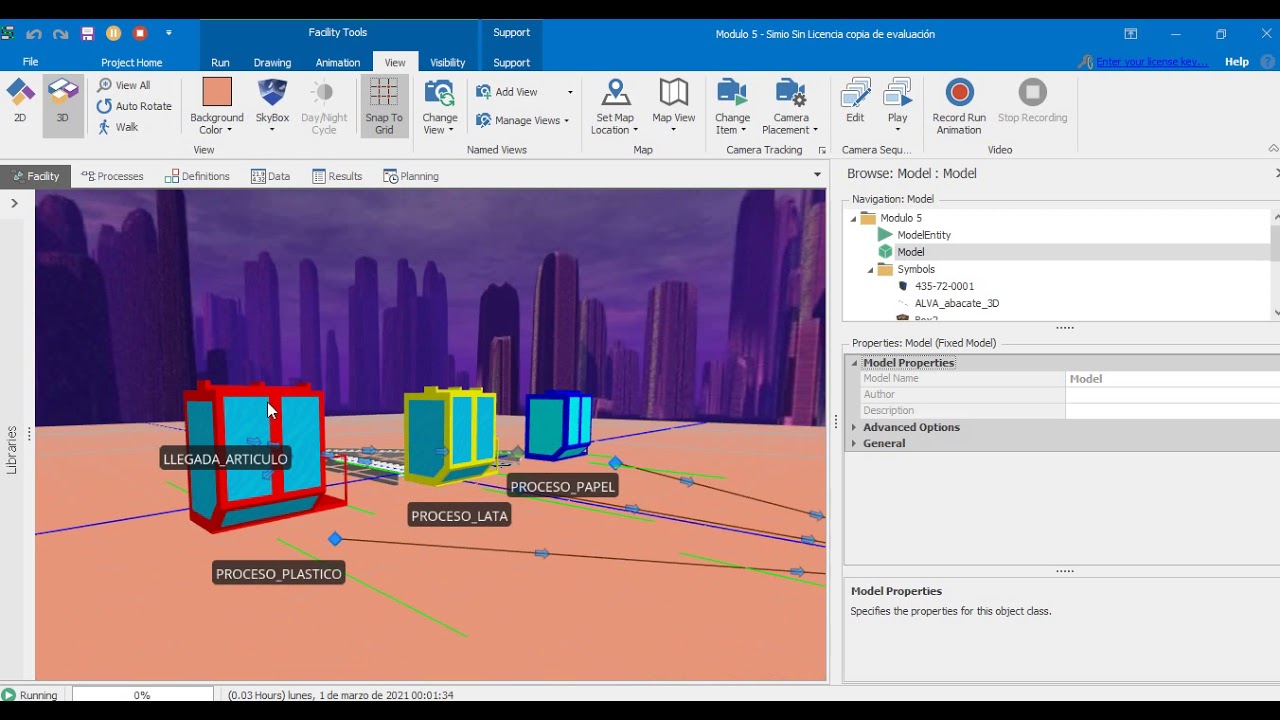This screenshot has height=720, width=1280.
Task: Collapse the Modulo 5 tree node
Action: (853, 218)
